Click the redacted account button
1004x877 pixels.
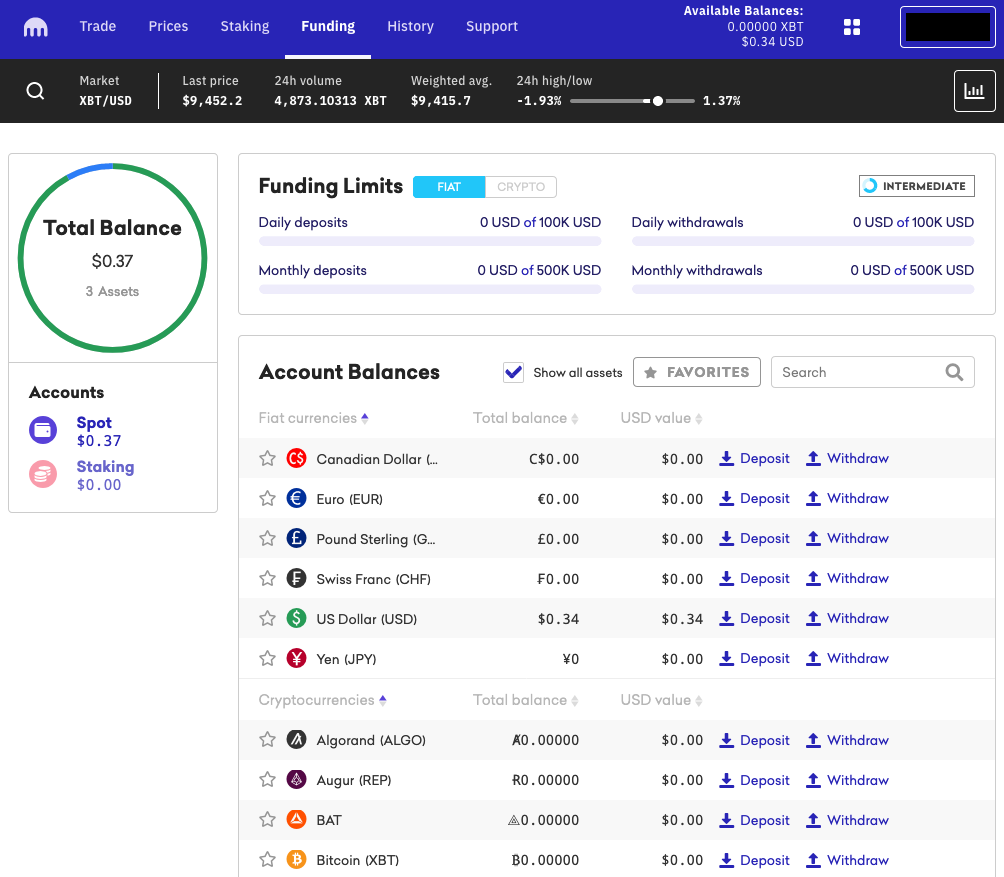948,27
